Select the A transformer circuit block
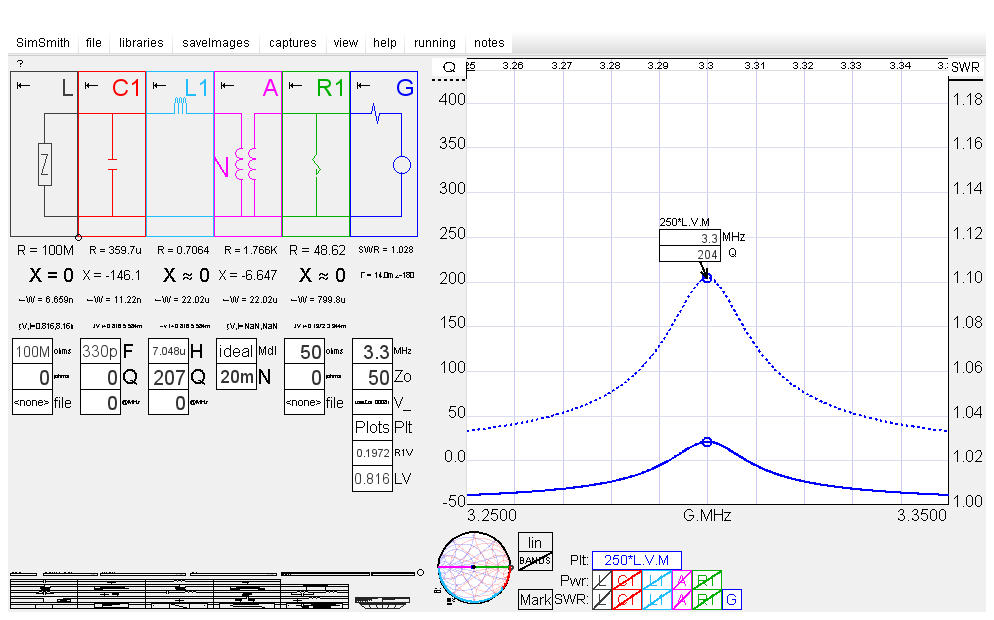 [x=248, y=154]
